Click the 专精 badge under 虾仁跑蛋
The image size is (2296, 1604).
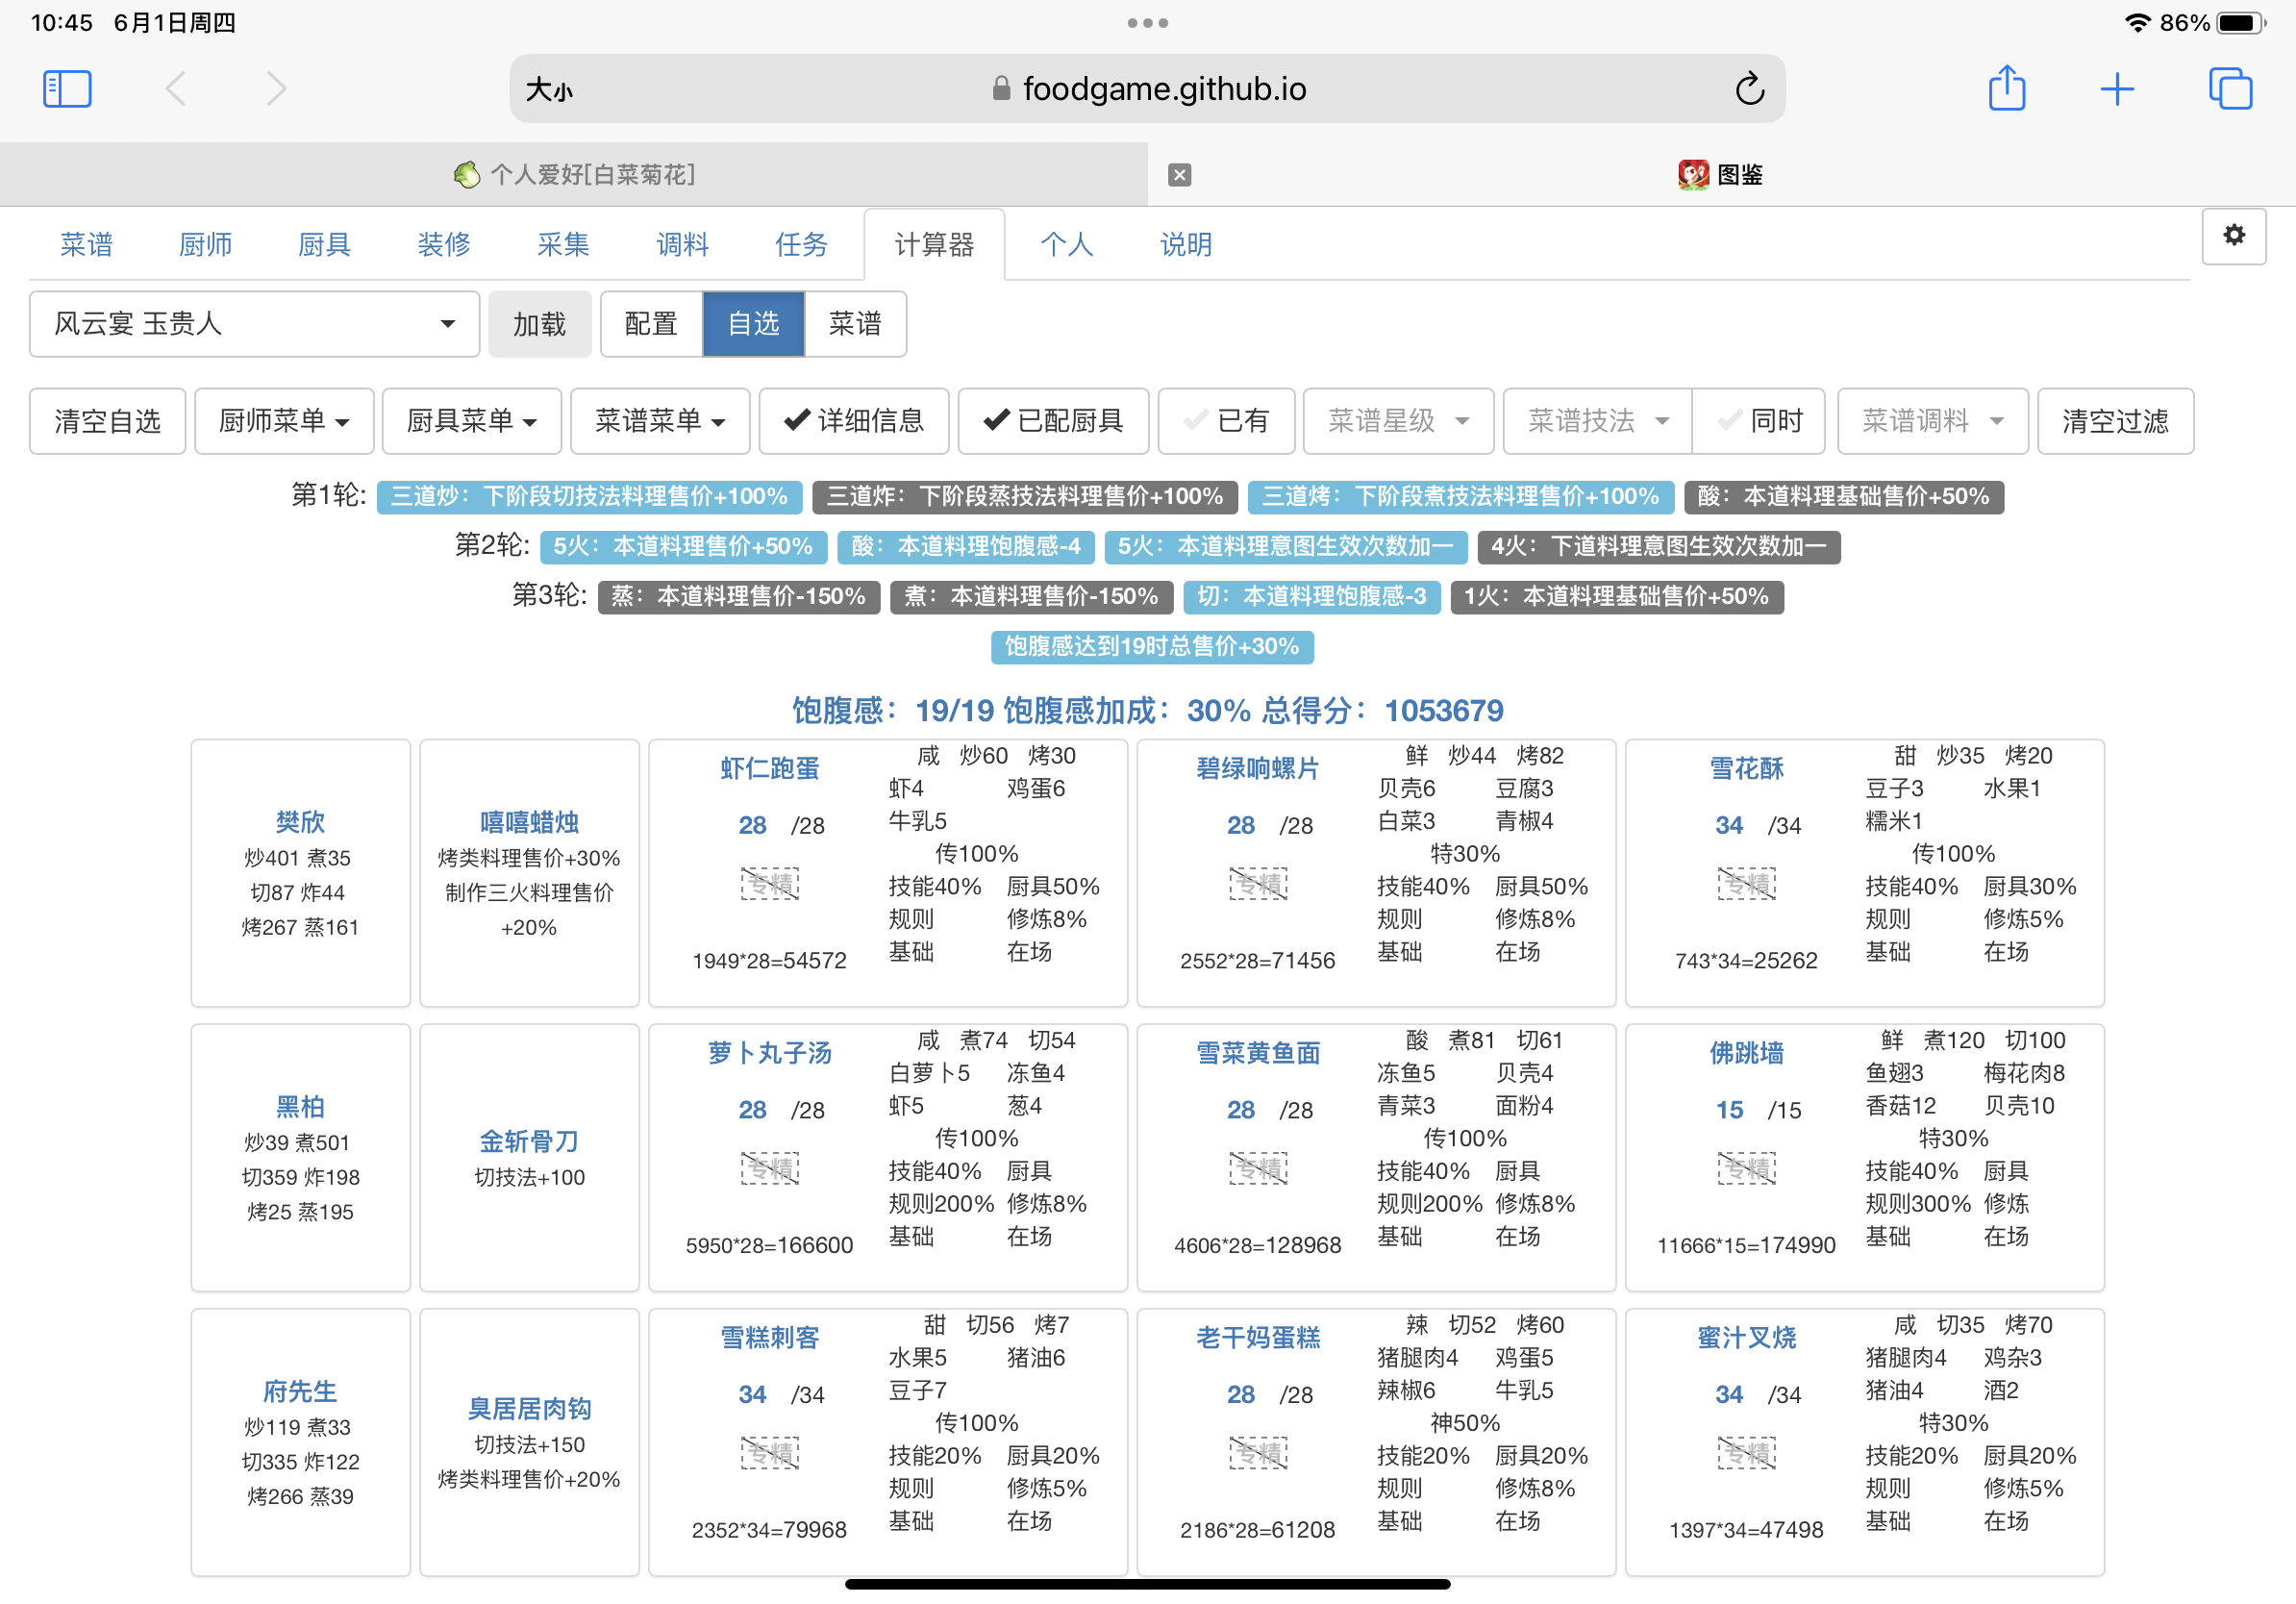(x=769, y=884)
